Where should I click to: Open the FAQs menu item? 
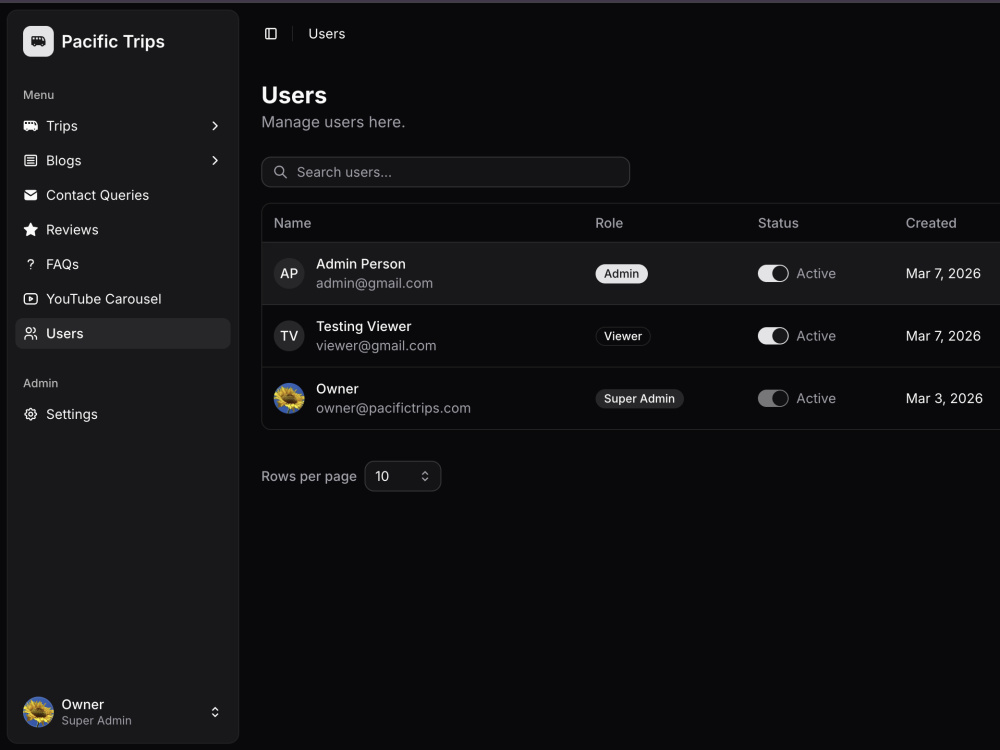(122, 264)
